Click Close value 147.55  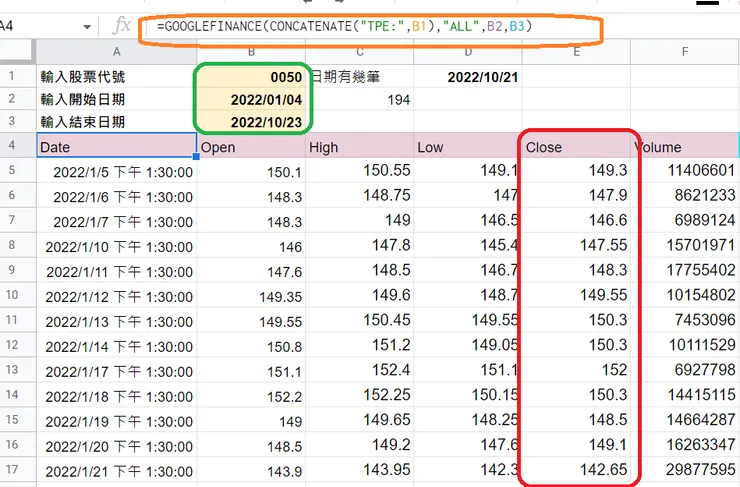[x=576, y=245]
